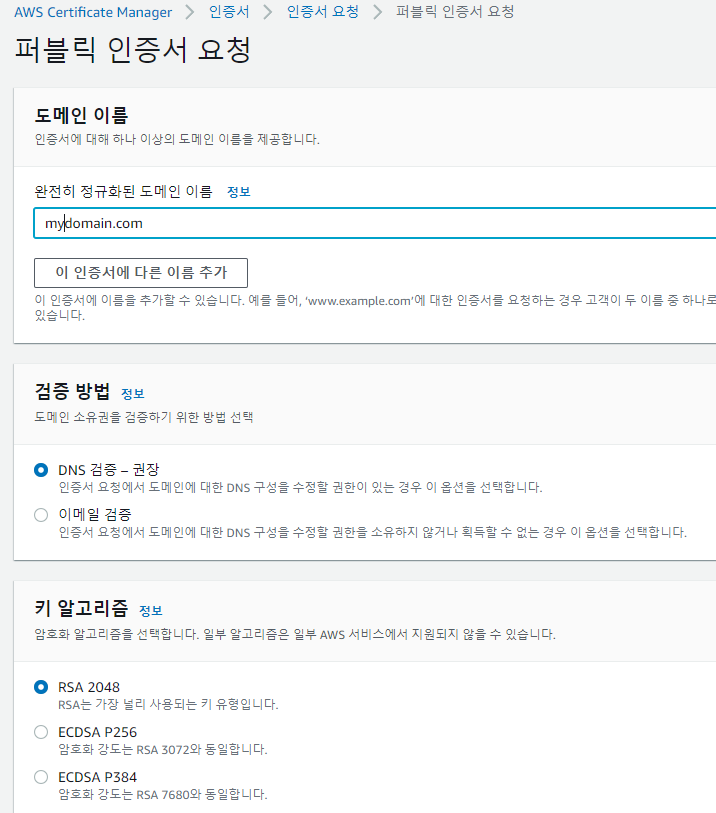Click text 도메인 소유권을 검증하기 위한 방법 선택

point(144,417)
